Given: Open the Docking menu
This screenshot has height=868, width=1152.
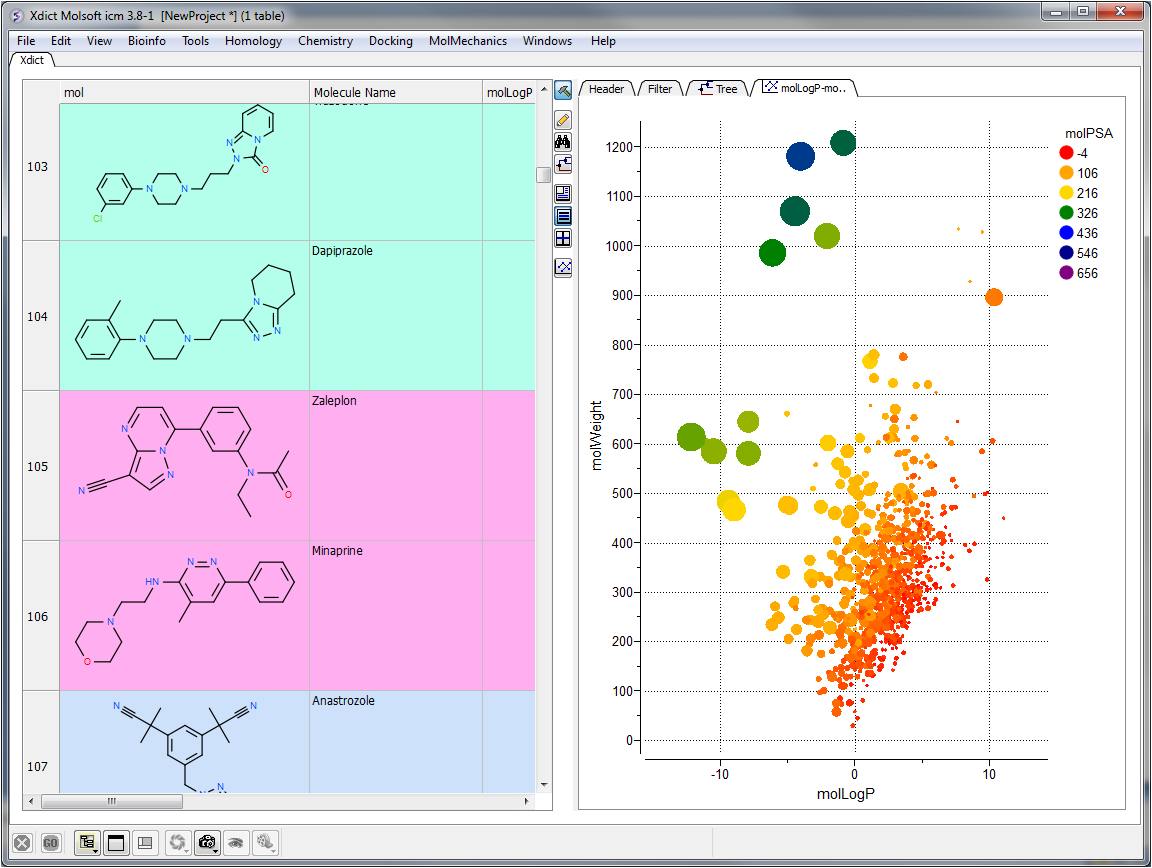Looking at the screenshot, I should tap(391, 41).
